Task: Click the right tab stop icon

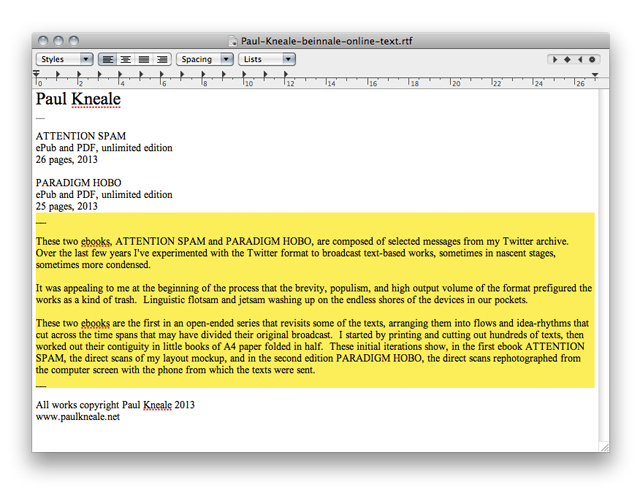Action: point(580,60)
